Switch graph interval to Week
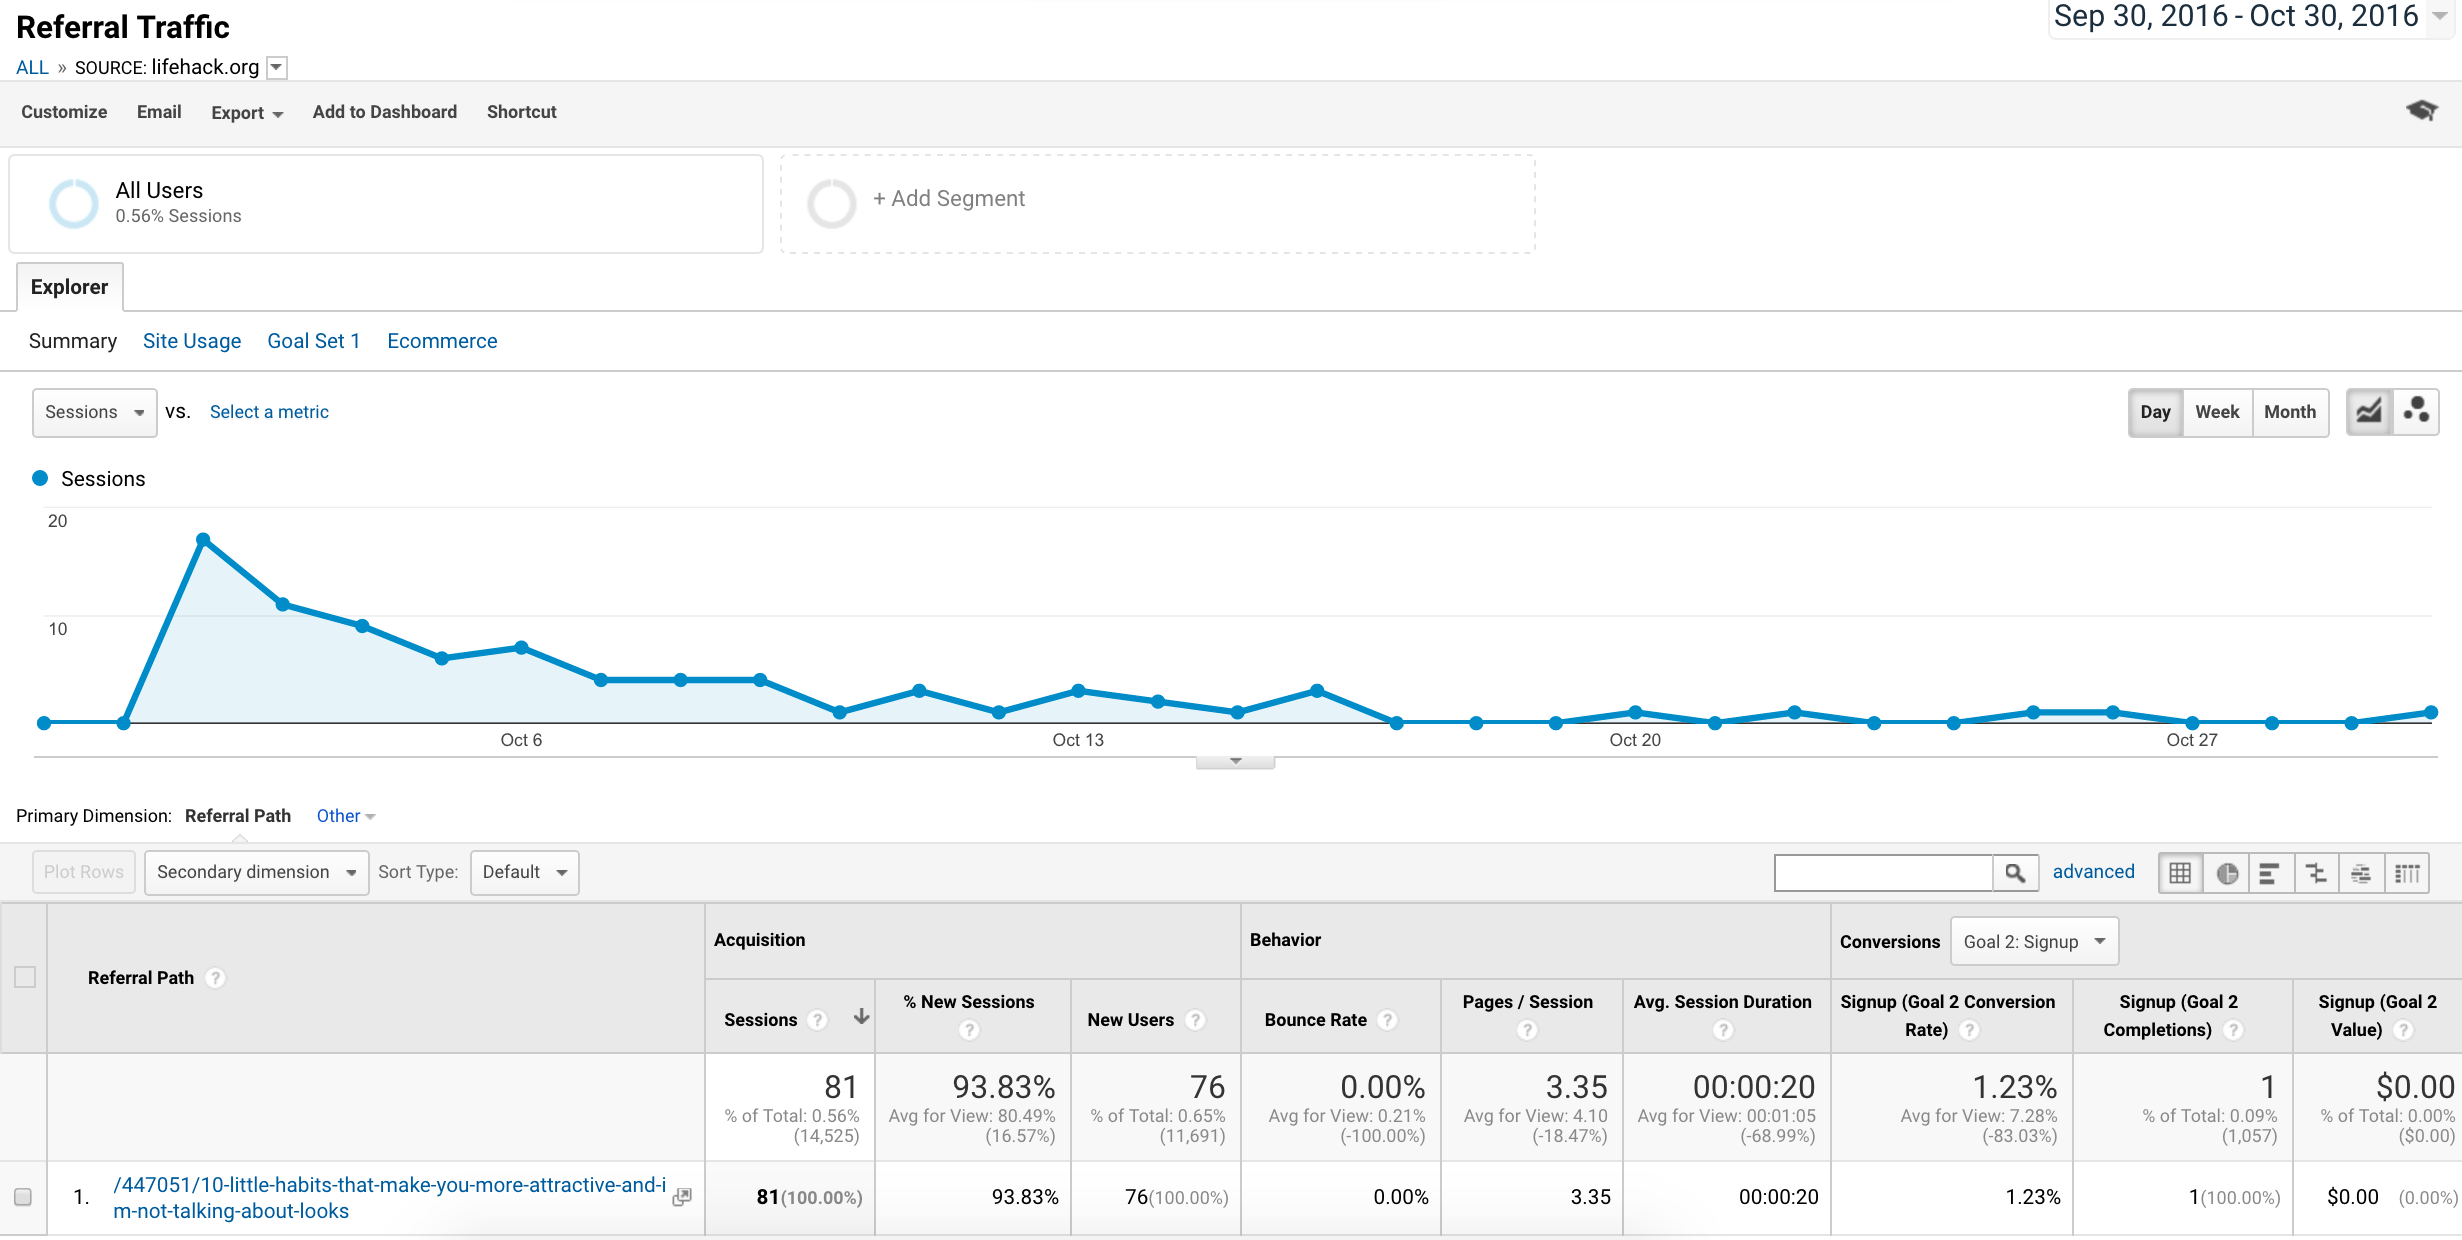Screen dimensions: 2462x1240 coord(2216,412)
